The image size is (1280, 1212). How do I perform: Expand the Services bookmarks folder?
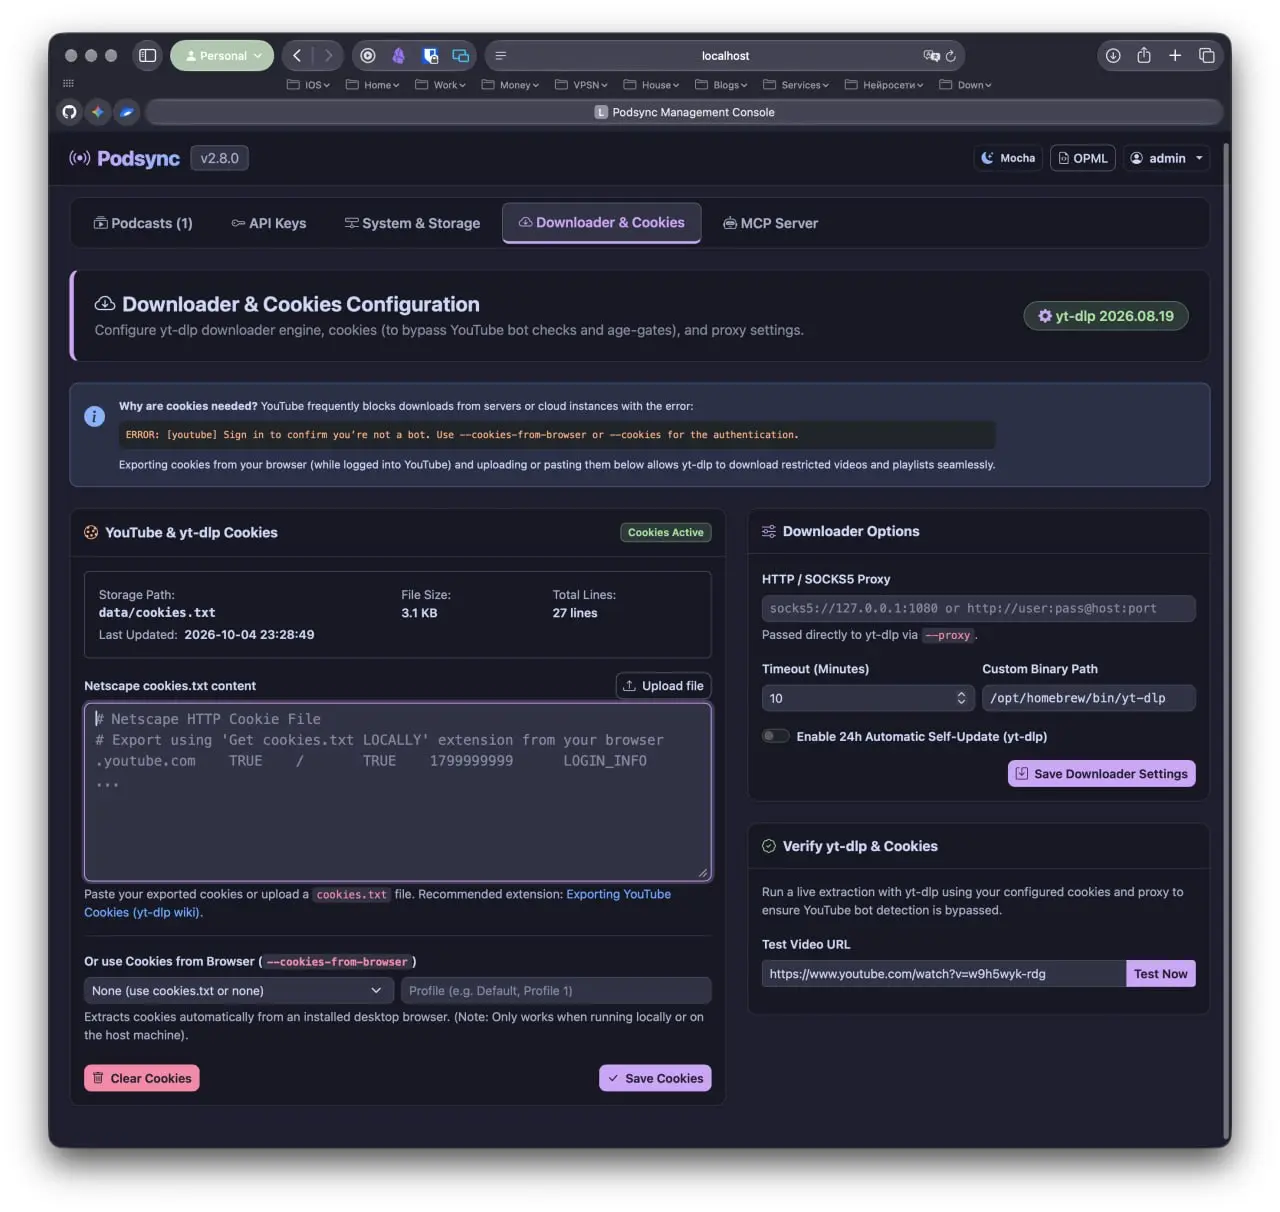pos(796,85)
